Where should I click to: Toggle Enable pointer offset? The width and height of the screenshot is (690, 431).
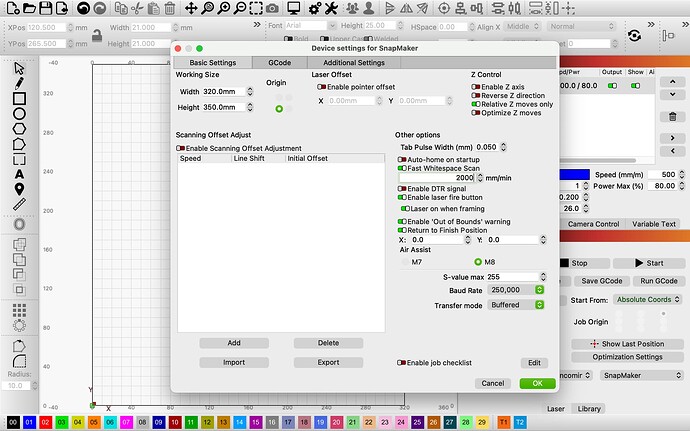click(321, 87)
